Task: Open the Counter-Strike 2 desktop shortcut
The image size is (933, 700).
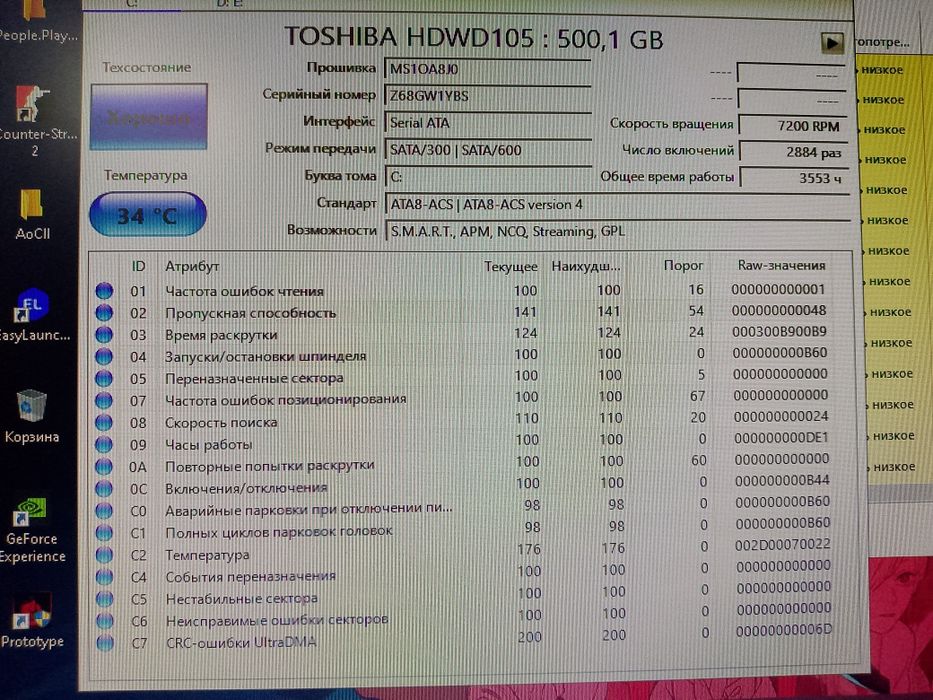Action: 34,121
